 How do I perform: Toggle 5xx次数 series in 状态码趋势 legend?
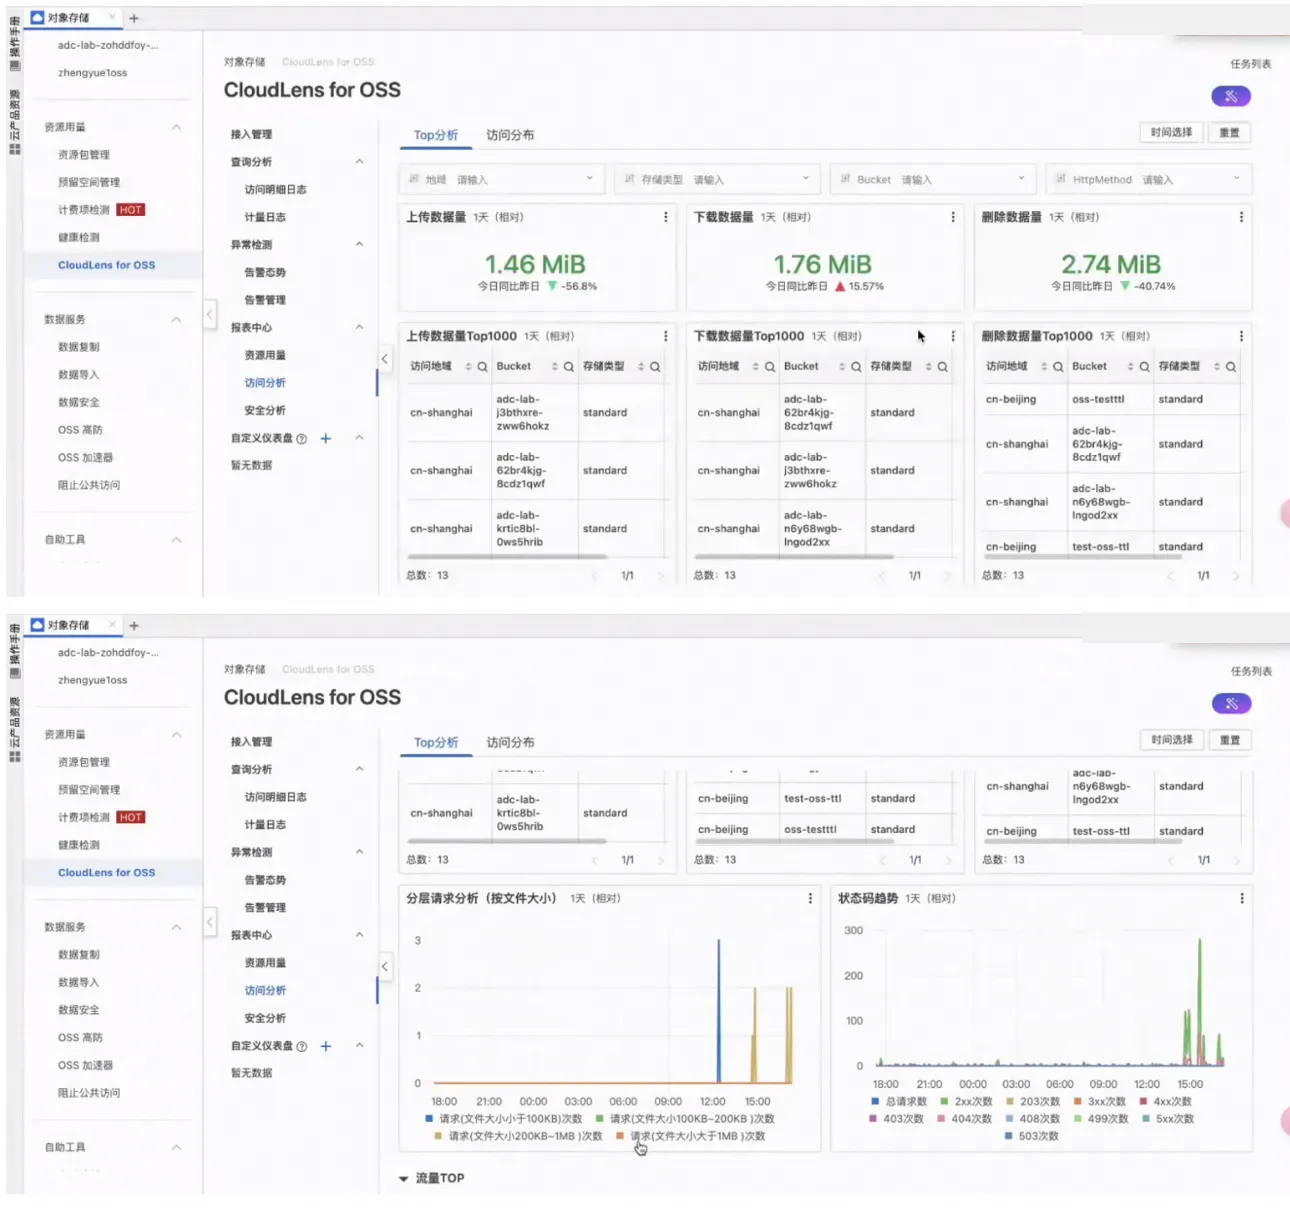(x=1168, y=1119)
